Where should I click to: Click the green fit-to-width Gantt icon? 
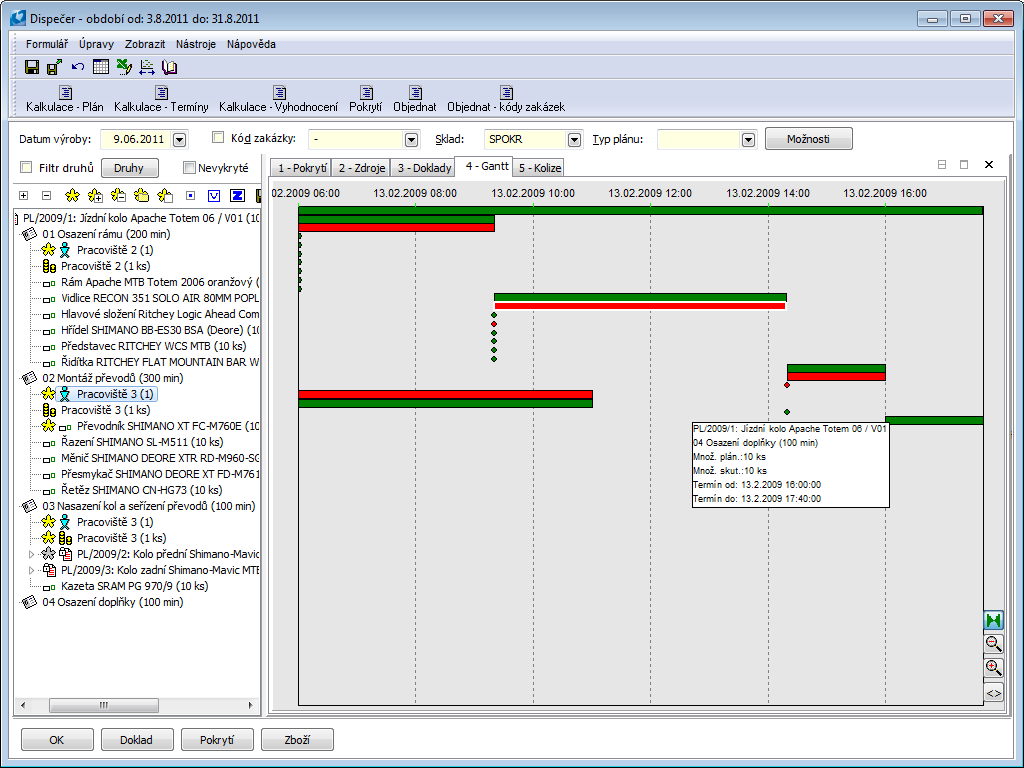click(993, 620)
